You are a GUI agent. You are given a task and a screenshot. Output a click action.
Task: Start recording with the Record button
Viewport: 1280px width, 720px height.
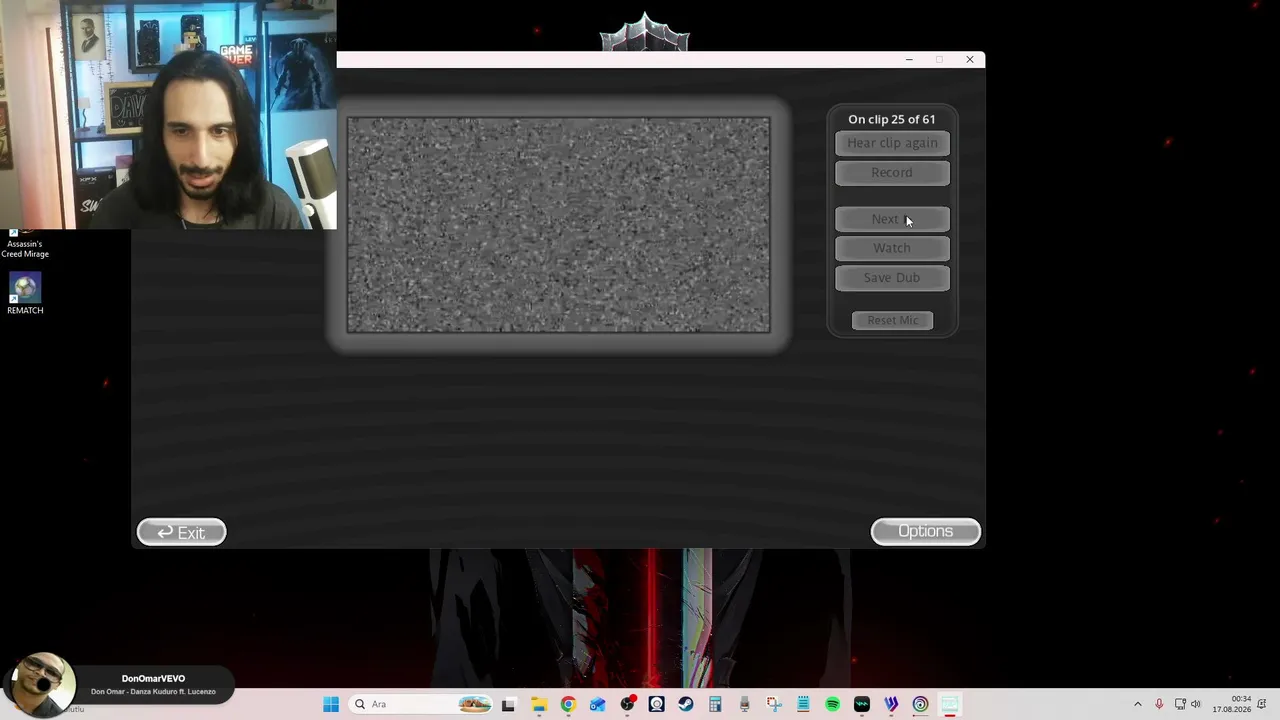892,173
